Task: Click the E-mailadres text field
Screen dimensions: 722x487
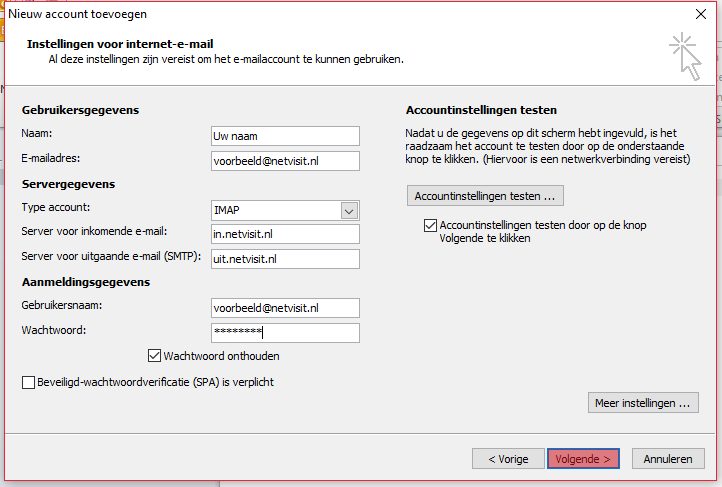Action: [x=285, y=161]
